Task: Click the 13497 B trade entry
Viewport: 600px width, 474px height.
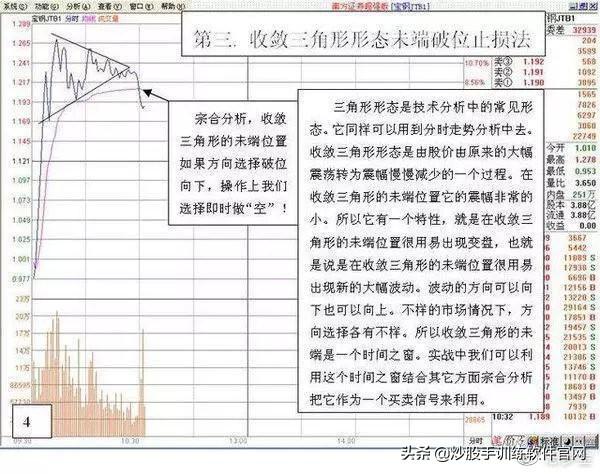Action: point(579,397)
